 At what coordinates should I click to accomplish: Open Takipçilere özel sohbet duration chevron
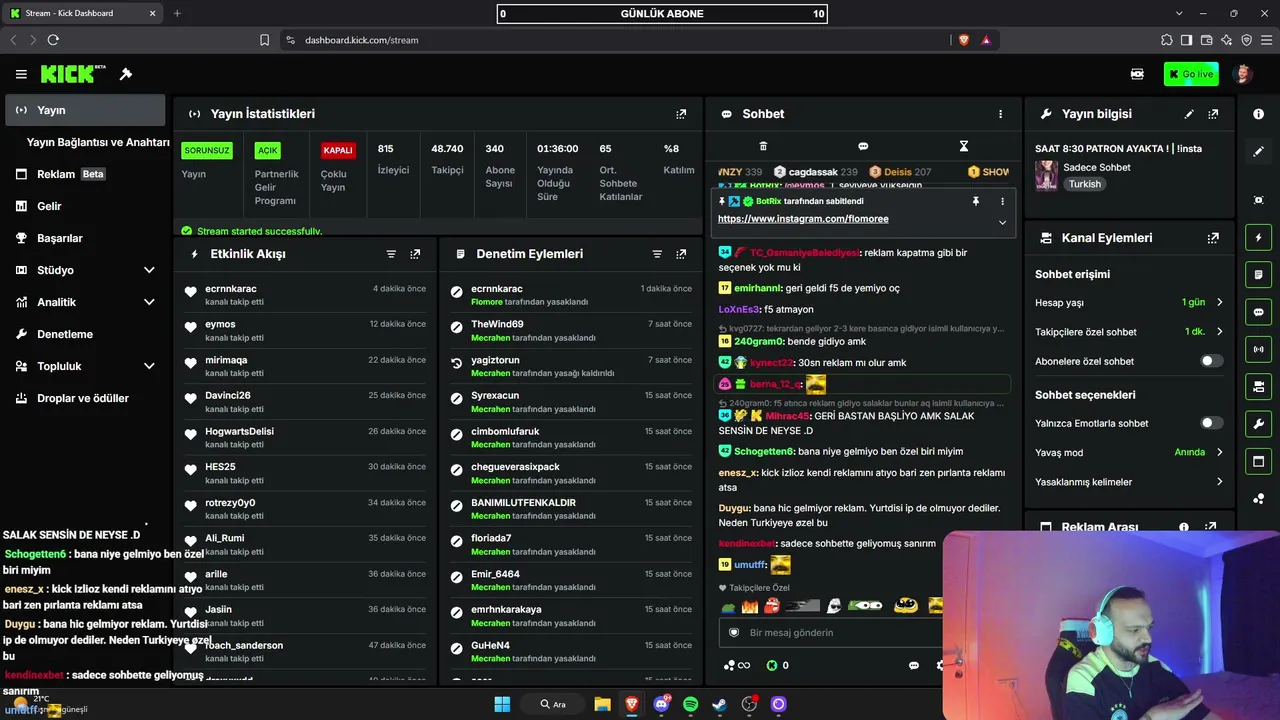point(1220,331)
